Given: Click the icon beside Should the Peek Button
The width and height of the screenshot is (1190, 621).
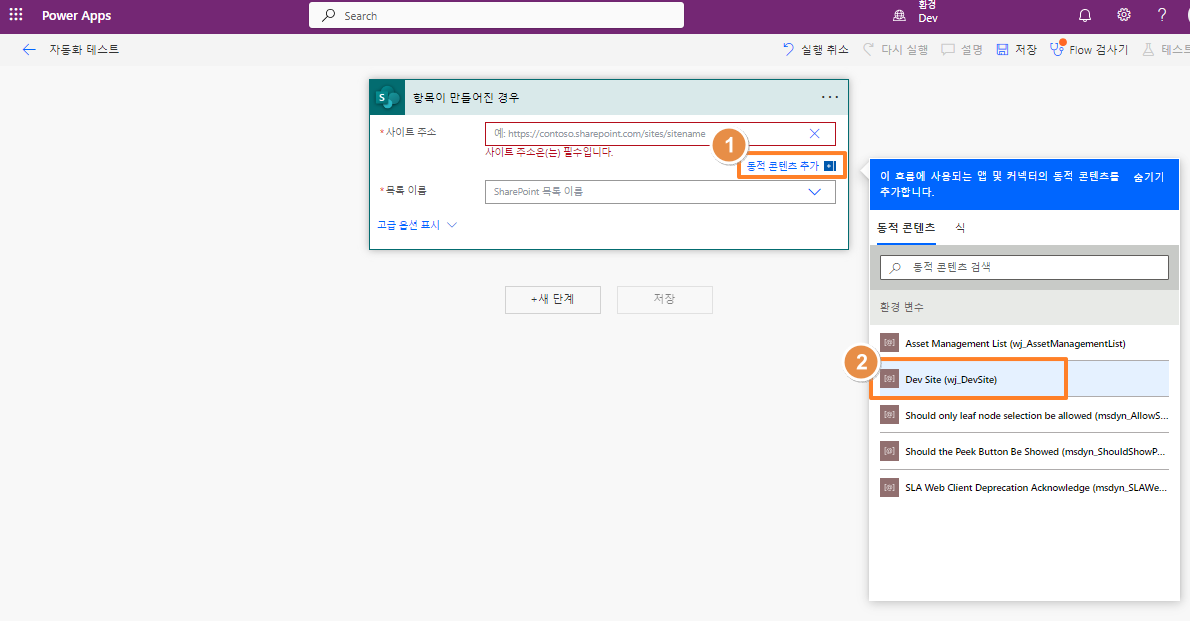Looking at the screenshot, I should tap(889, 451).
